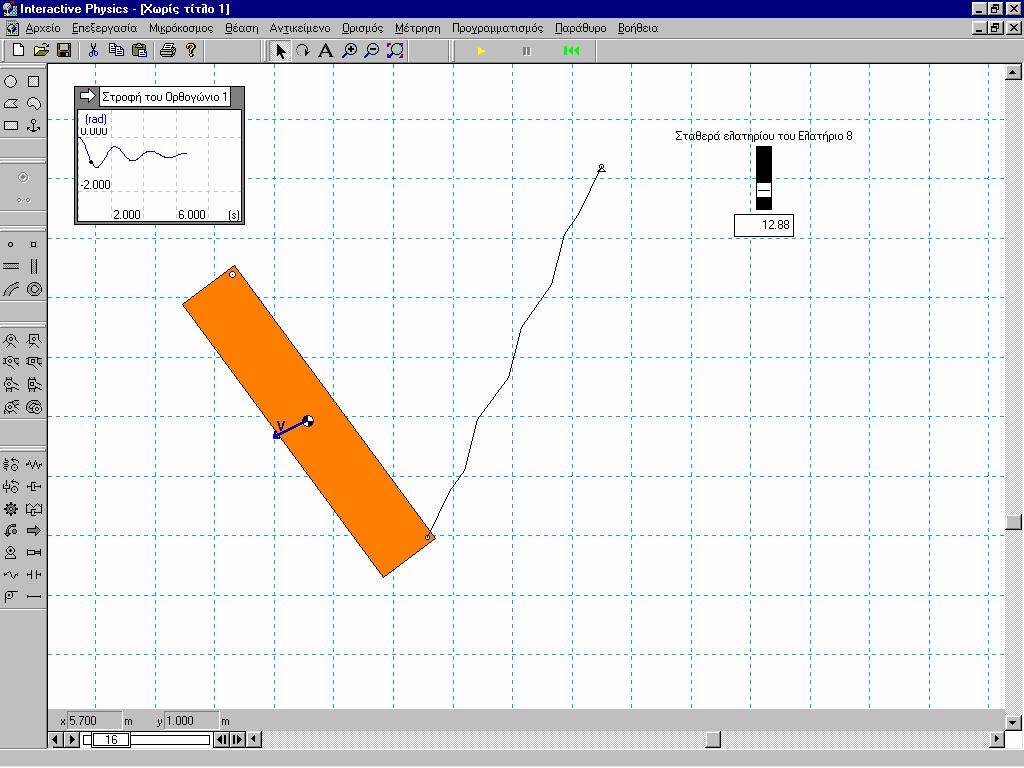Image resolution: width=1024 pixels, height=768 pixels.
Task: Click the Zoom to extent icon
Action: tap(395, 50)
